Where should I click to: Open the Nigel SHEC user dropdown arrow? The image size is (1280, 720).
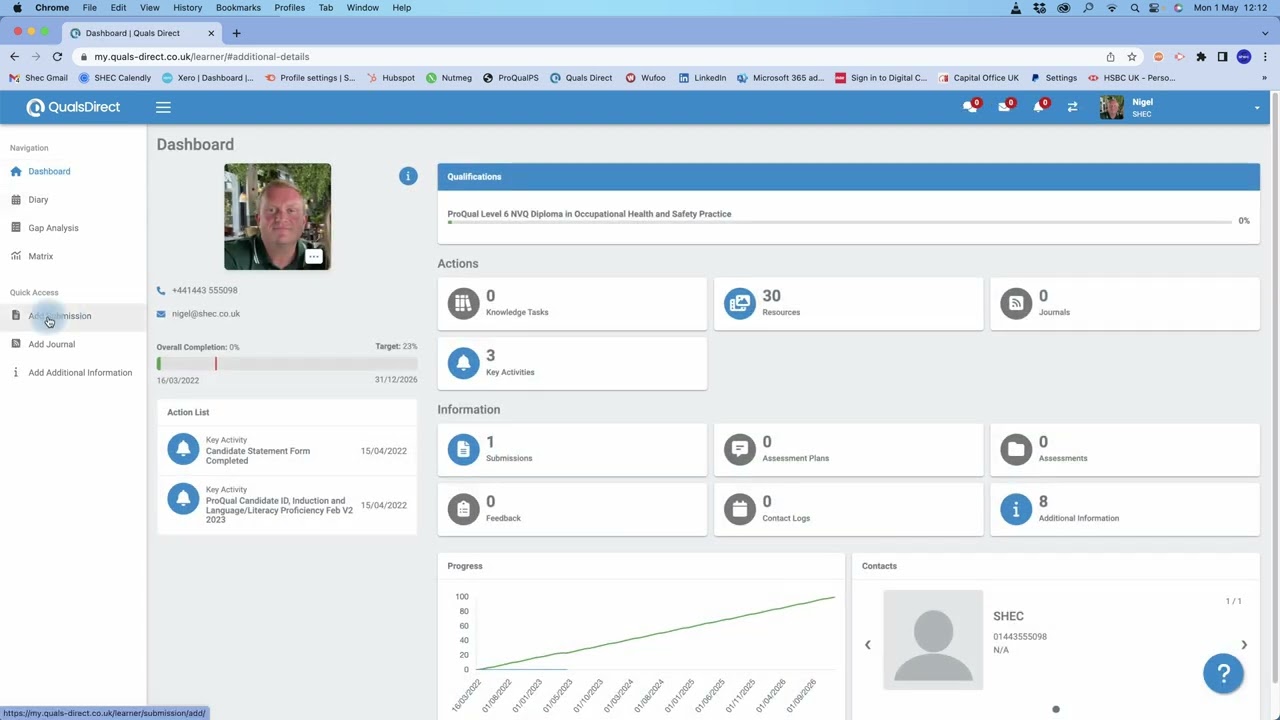(x=1257, y=107)
